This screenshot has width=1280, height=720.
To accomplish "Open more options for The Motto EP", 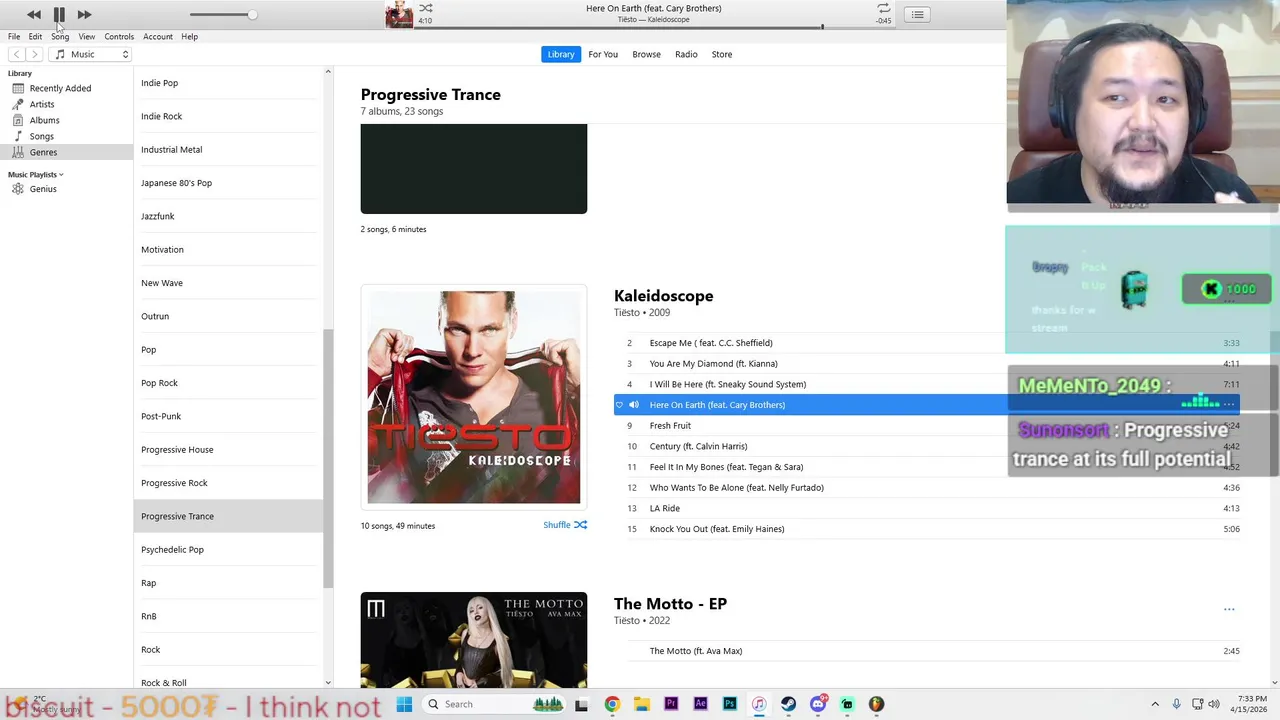I will (x=1229, y=609).
